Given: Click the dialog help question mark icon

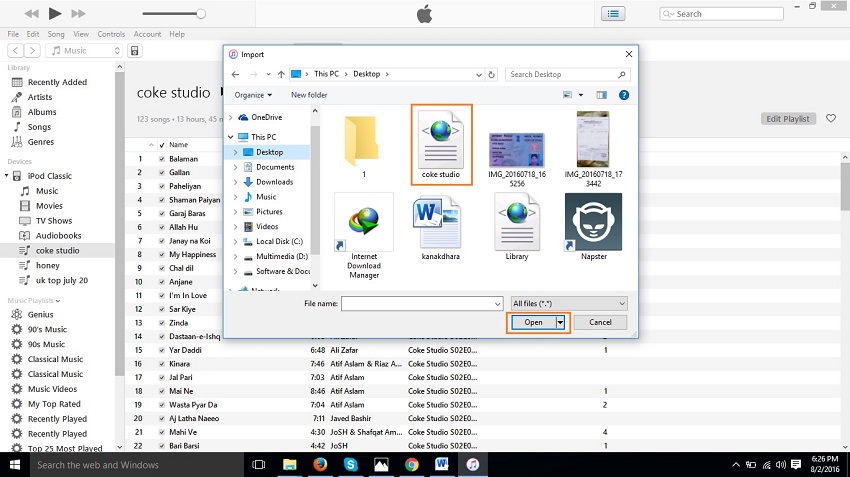Looking at the screenshot, I should point(624,95).
